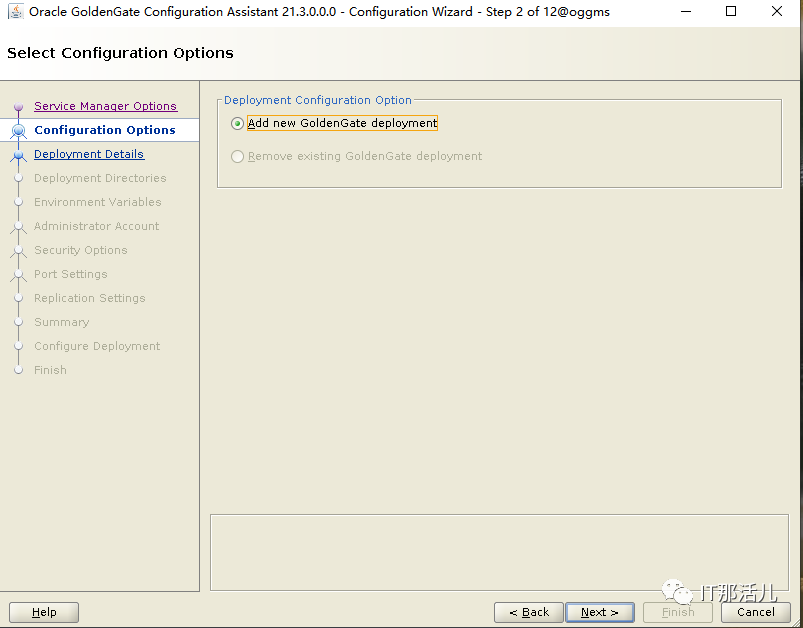
Task: Click step marker beside Configuration Options
Action: click(x=18, y=131)
